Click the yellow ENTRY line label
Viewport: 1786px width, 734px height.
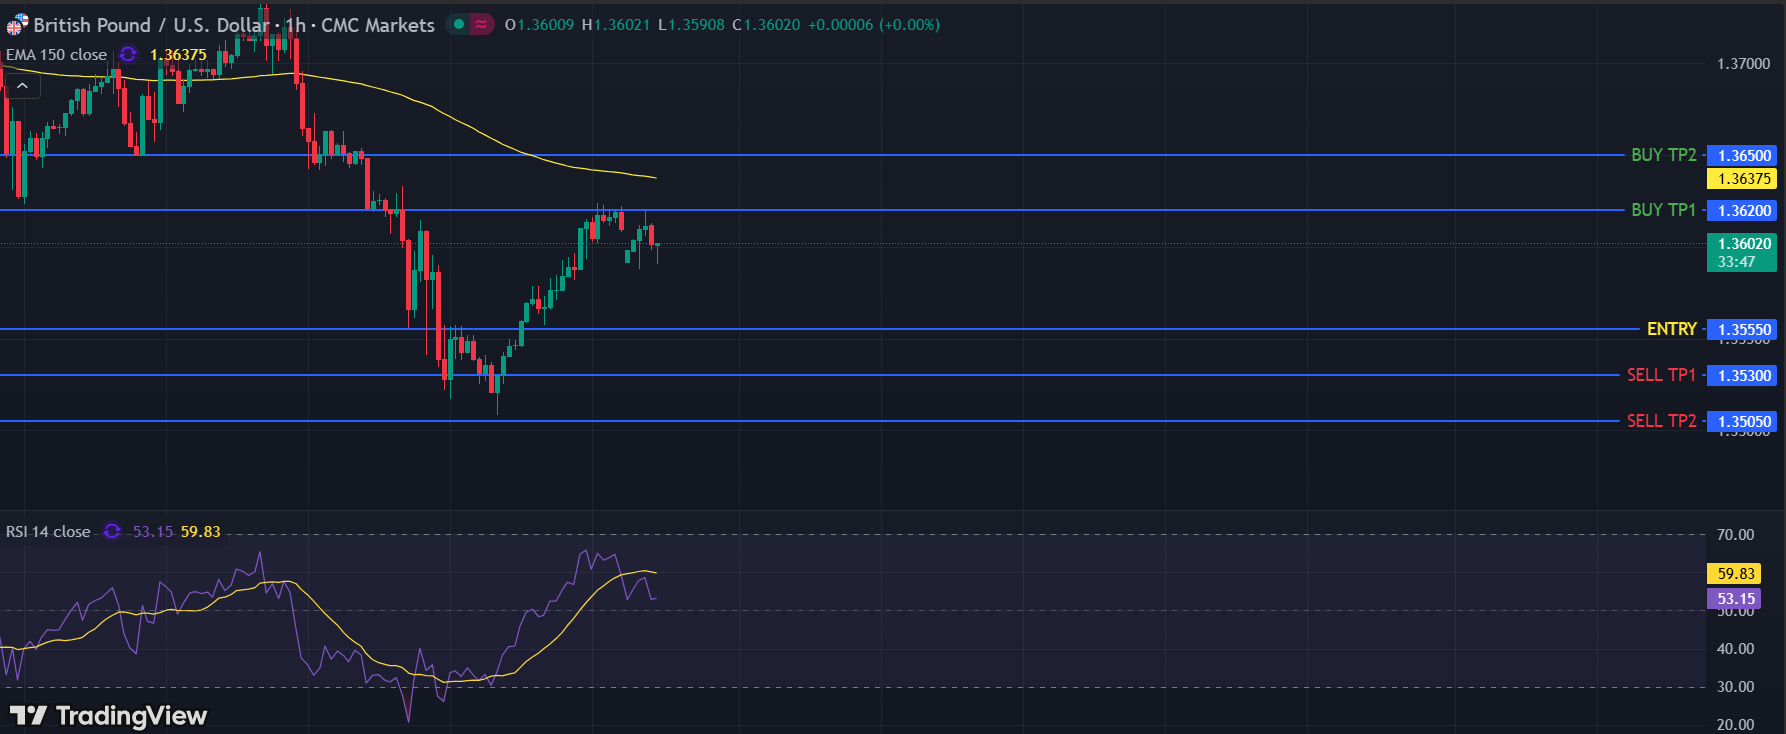1671,329
